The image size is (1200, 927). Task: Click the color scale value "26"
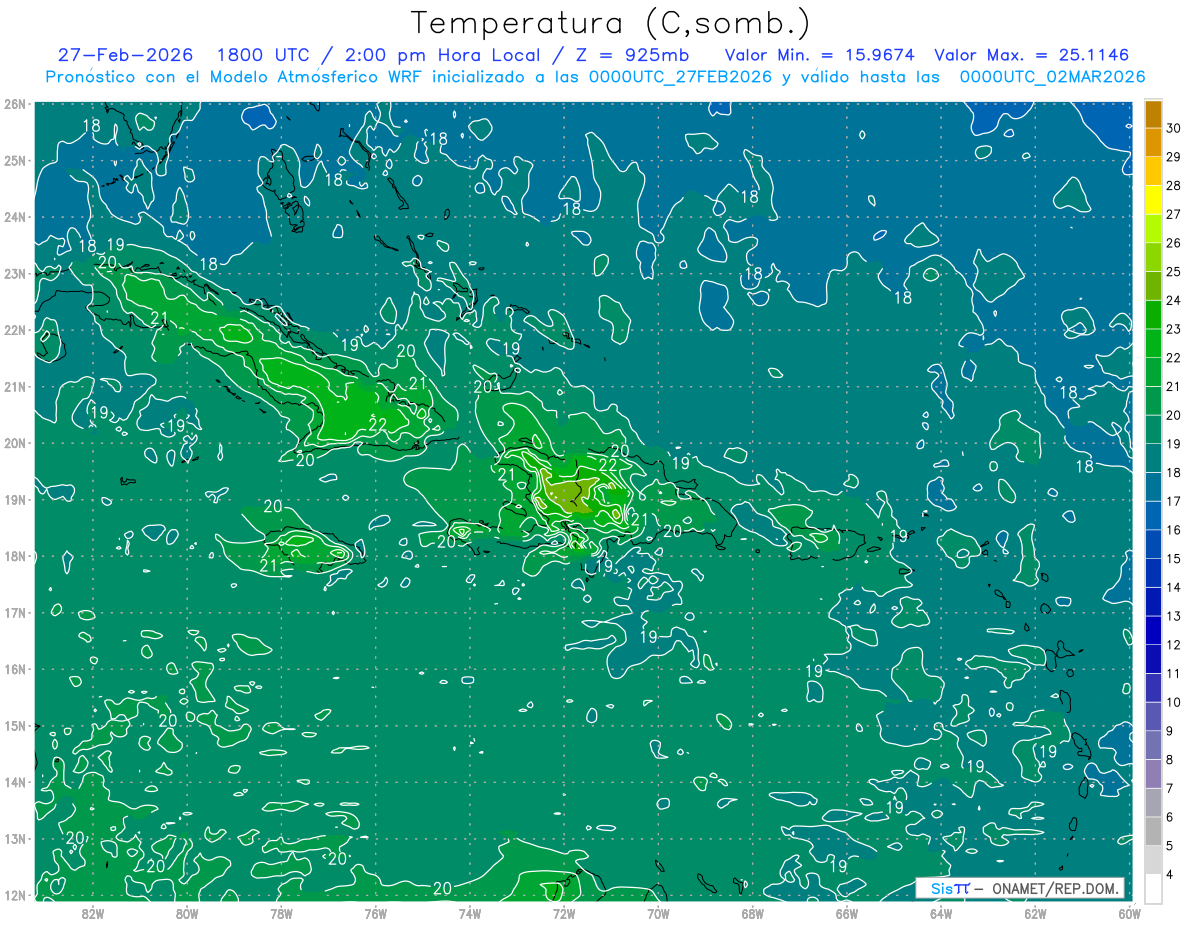[x=1173, y=243]
